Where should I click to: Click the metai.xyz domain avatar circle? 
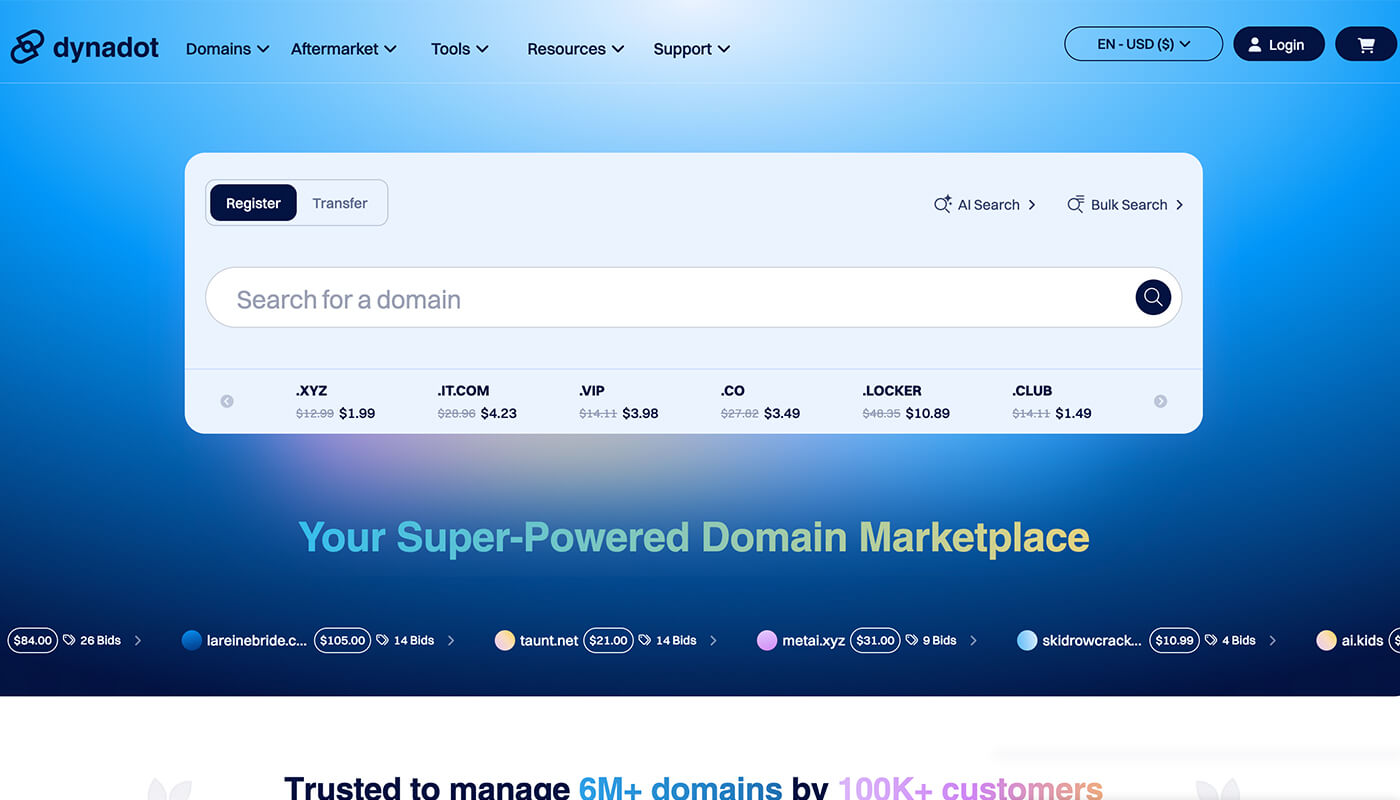click(767, 640)
